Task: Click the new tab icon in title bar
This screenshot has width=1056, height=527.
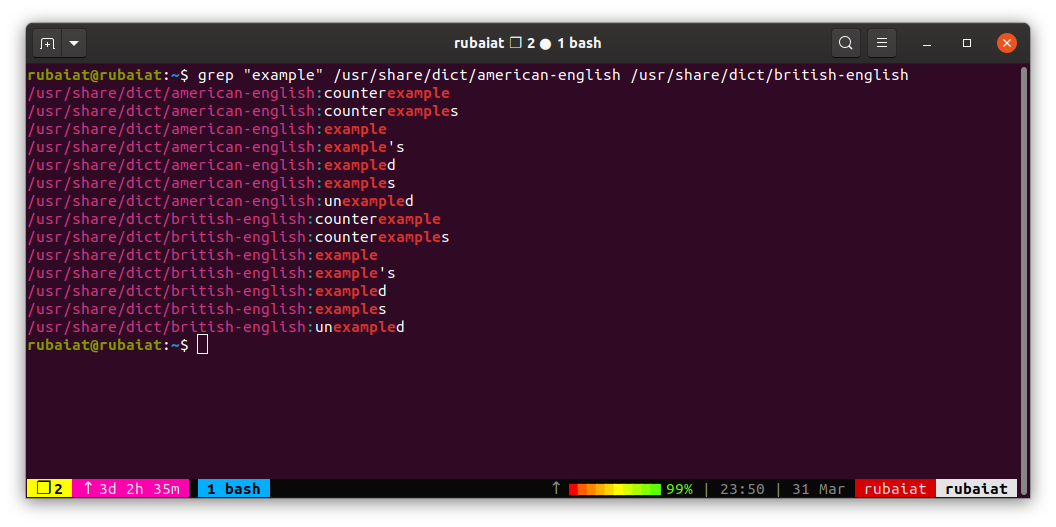Action: (x=47, y=43)
